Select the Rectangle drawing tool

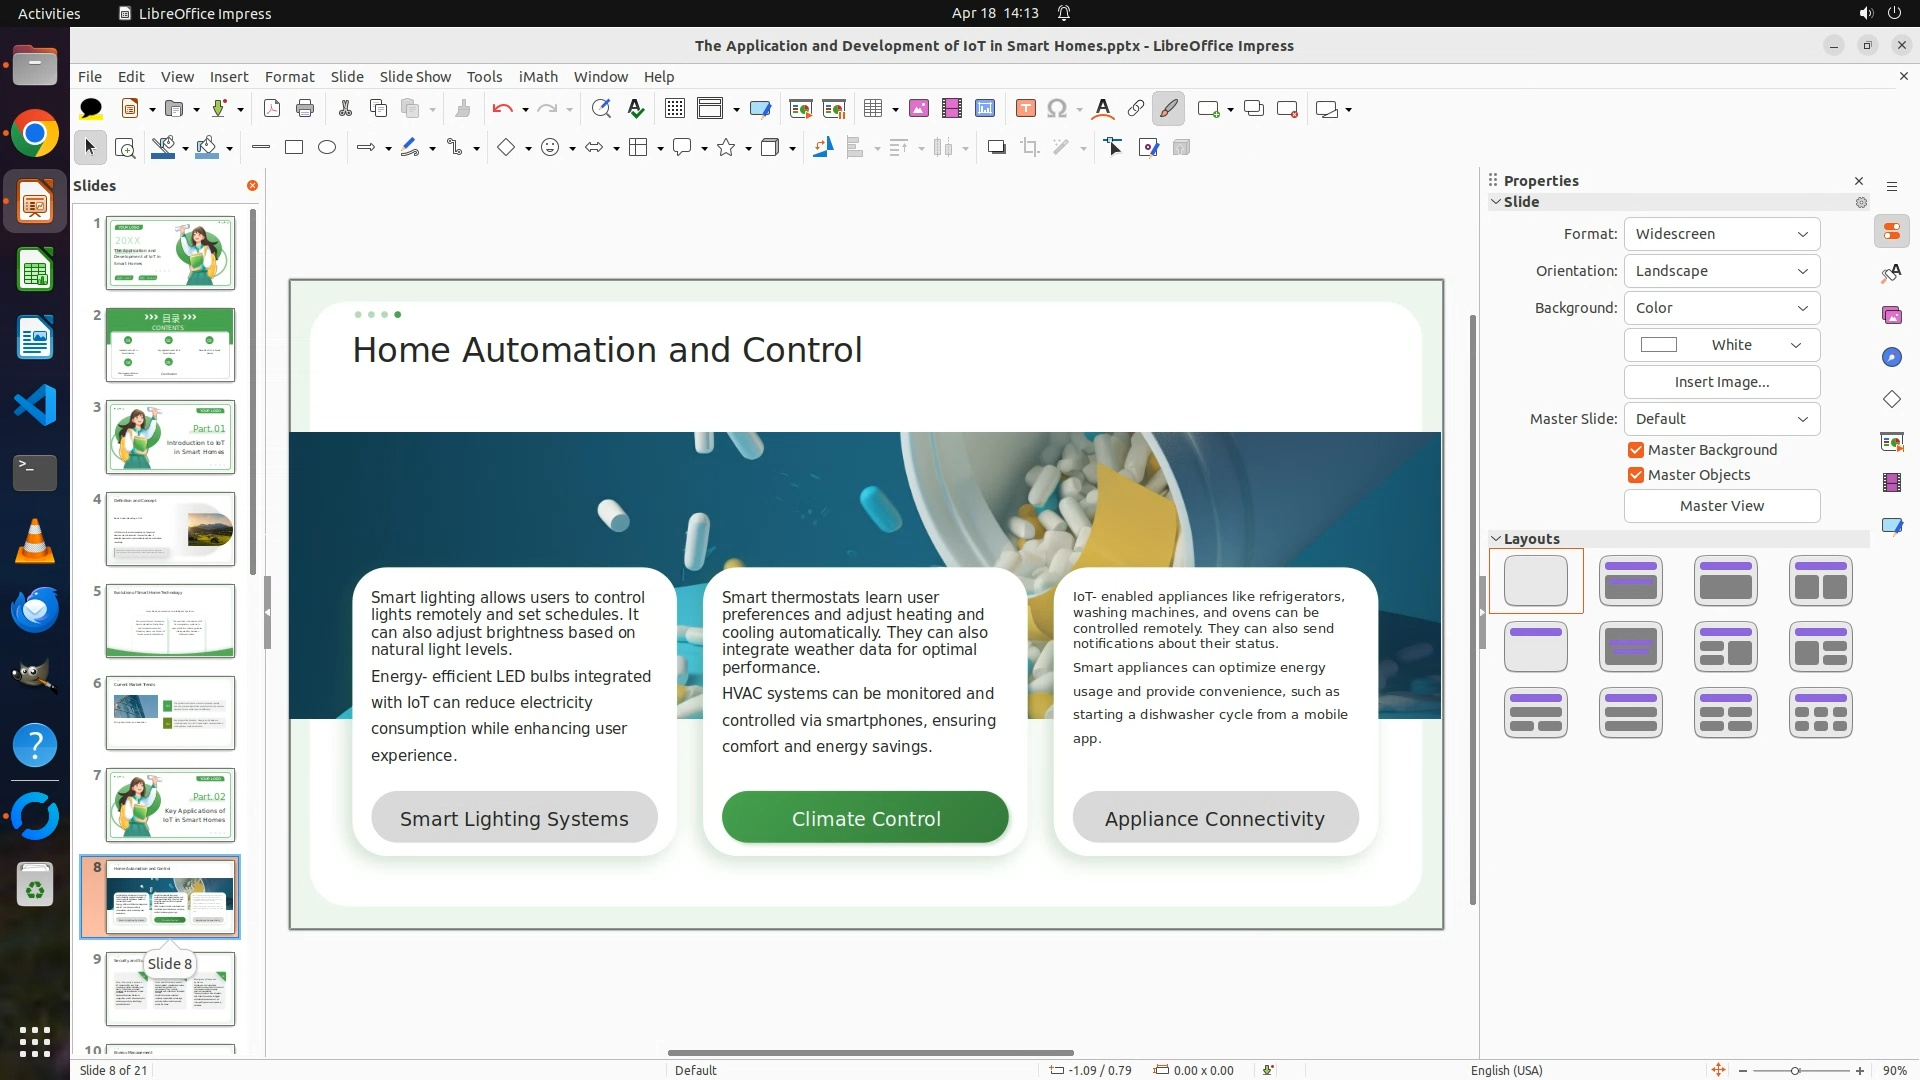pyautogui.click(x=294, y=148)
